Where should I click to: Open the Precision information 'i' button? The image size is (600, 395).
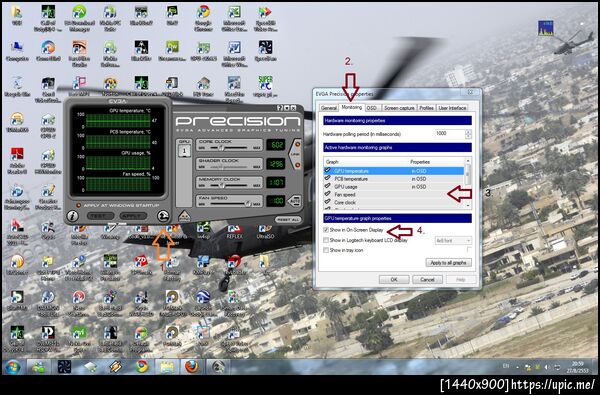(x=72, y=216)
